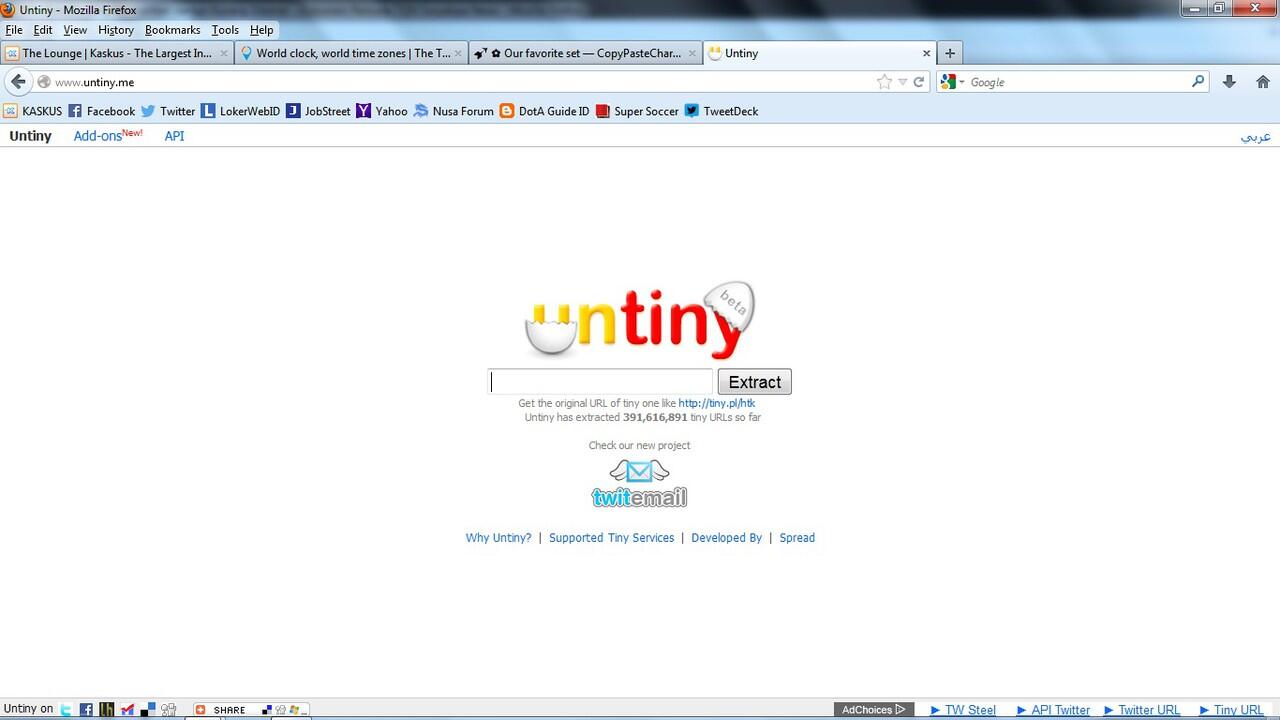Open the Bookmarks menu

point(173,30)
